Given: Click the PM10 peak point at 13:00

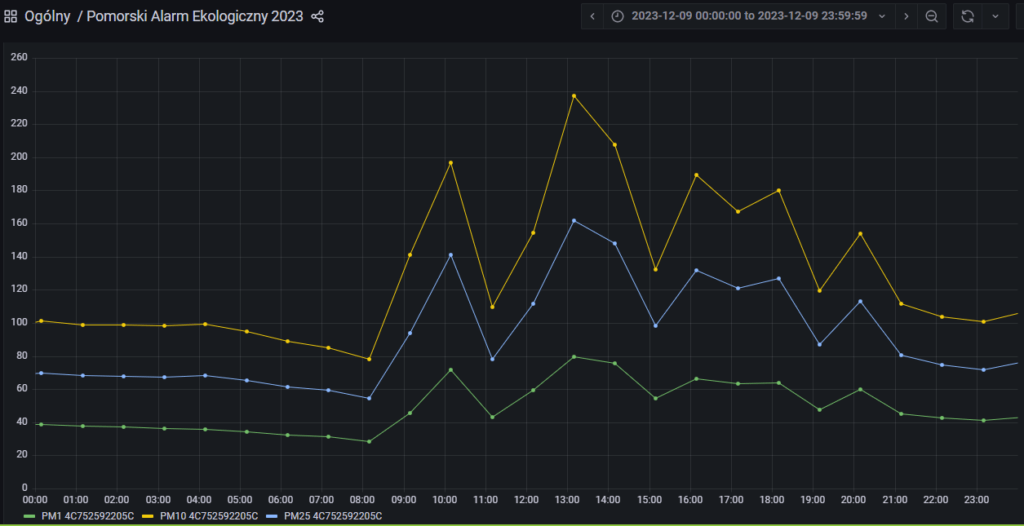Looking at the screenshot, I should 573,96.
